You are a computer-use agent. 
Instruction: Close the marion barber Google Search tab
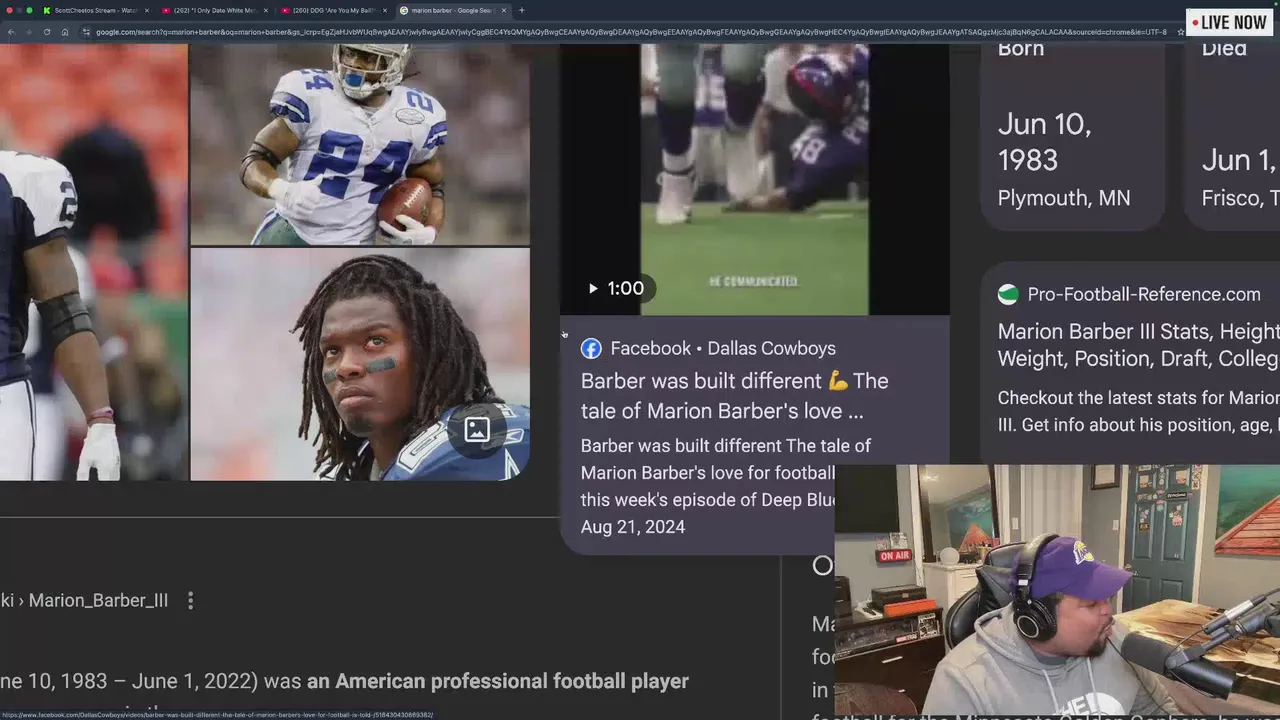coord(504,10)
